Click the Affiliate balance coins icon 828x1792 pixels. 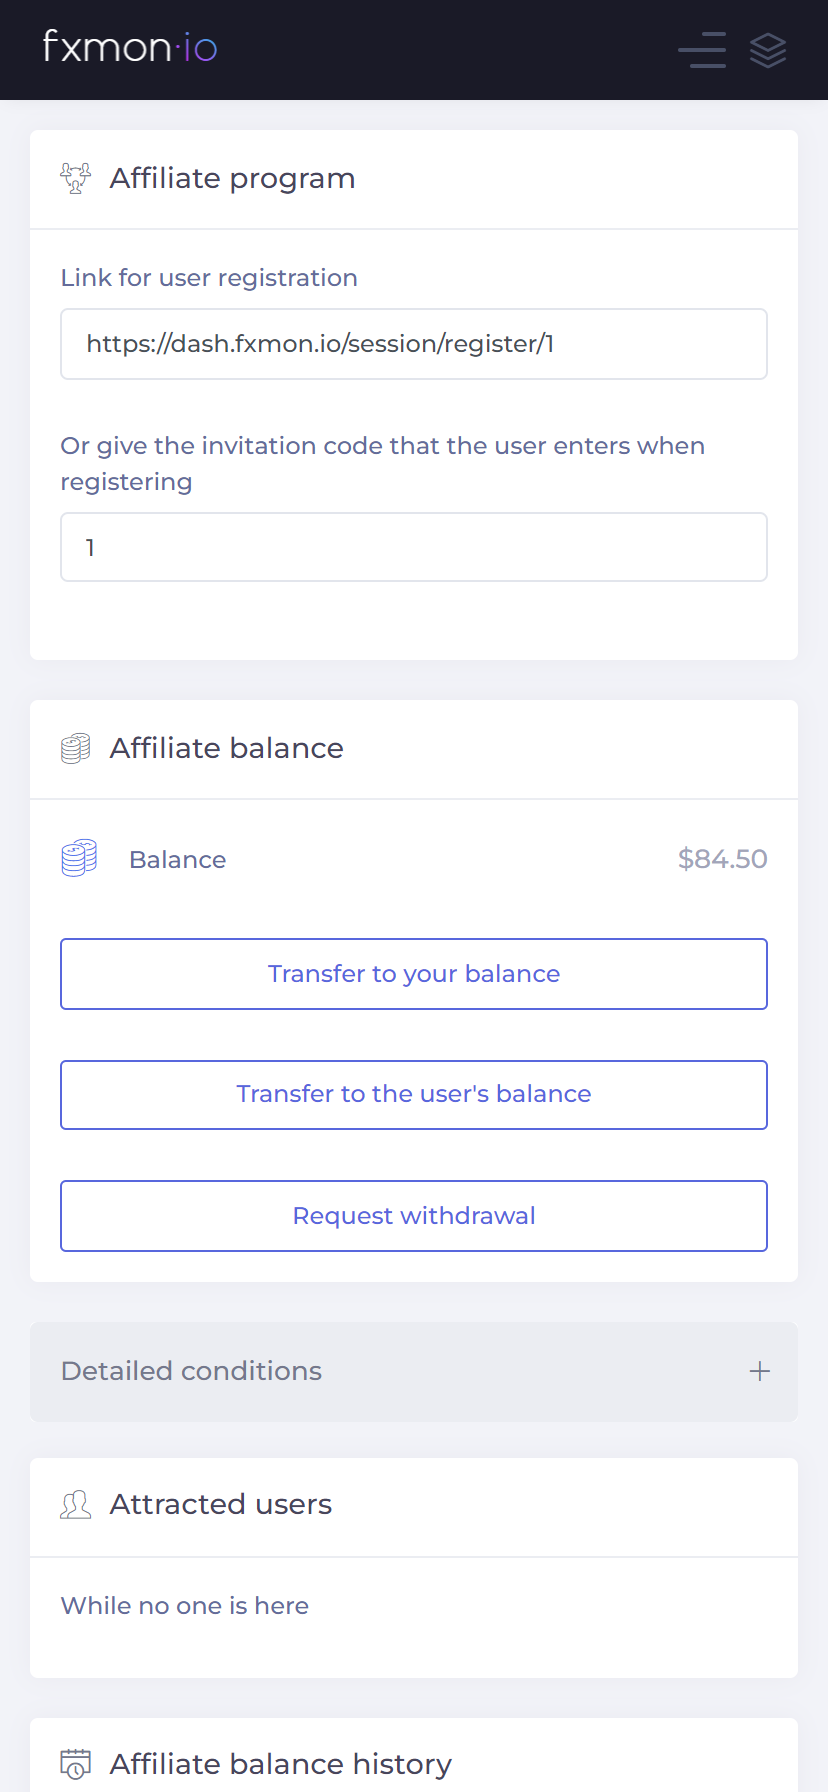click(x=75, y=748)
